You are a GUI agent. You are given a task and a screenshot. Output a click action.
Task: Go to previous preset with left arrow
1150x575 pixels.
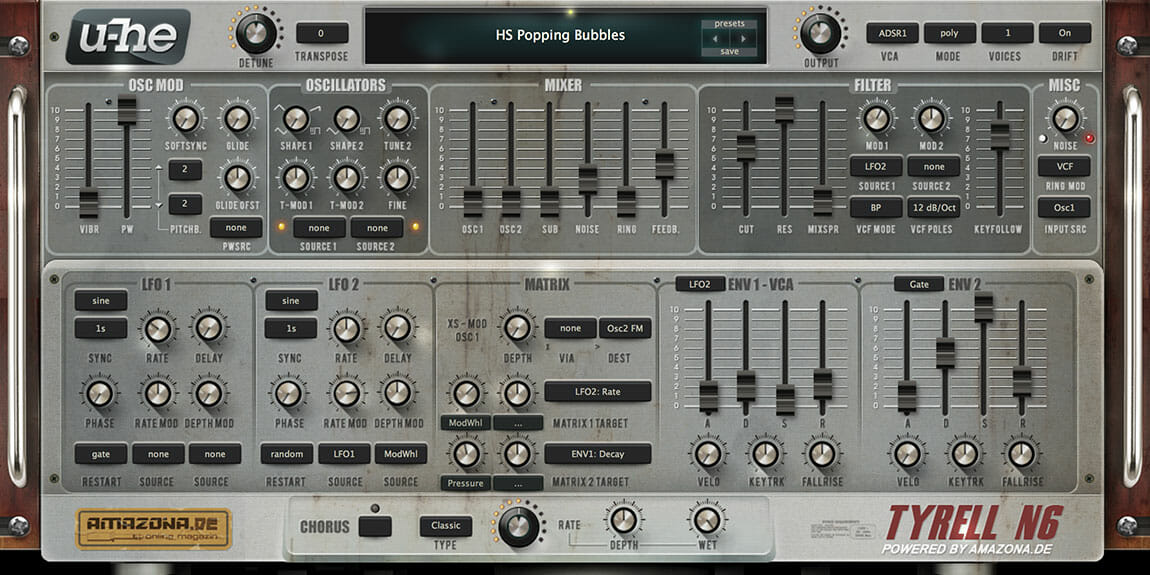click(717, 39)
